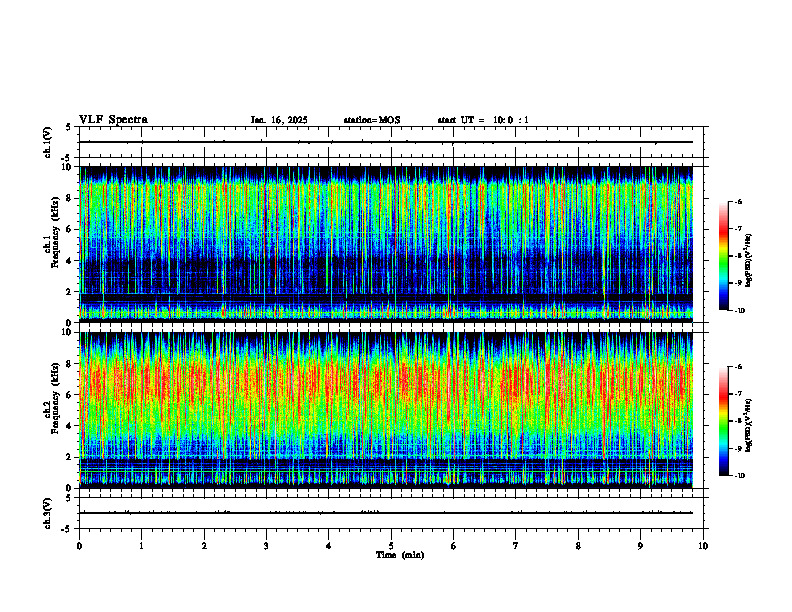Click inside the ch.2 spectrogram panel
The image size is (792, 612).
(386, 410)
